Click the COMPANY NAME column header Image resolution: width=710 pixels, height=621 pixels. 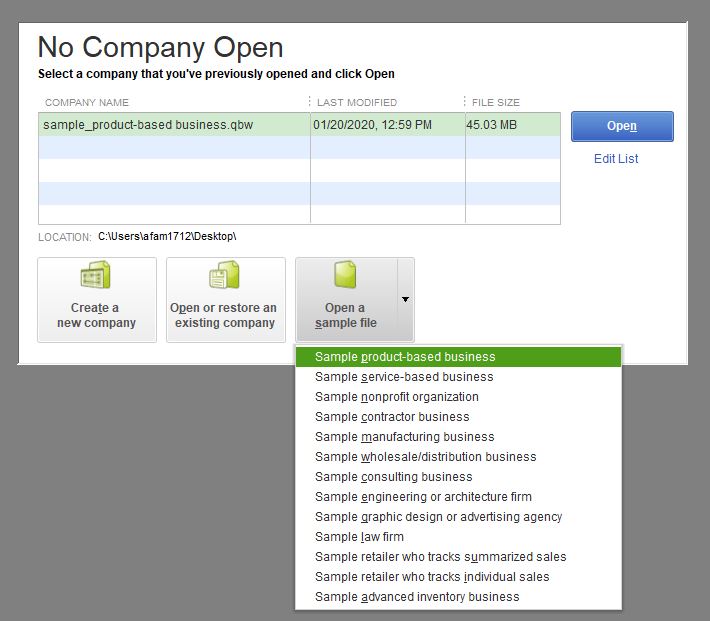(x=86, y=102)
